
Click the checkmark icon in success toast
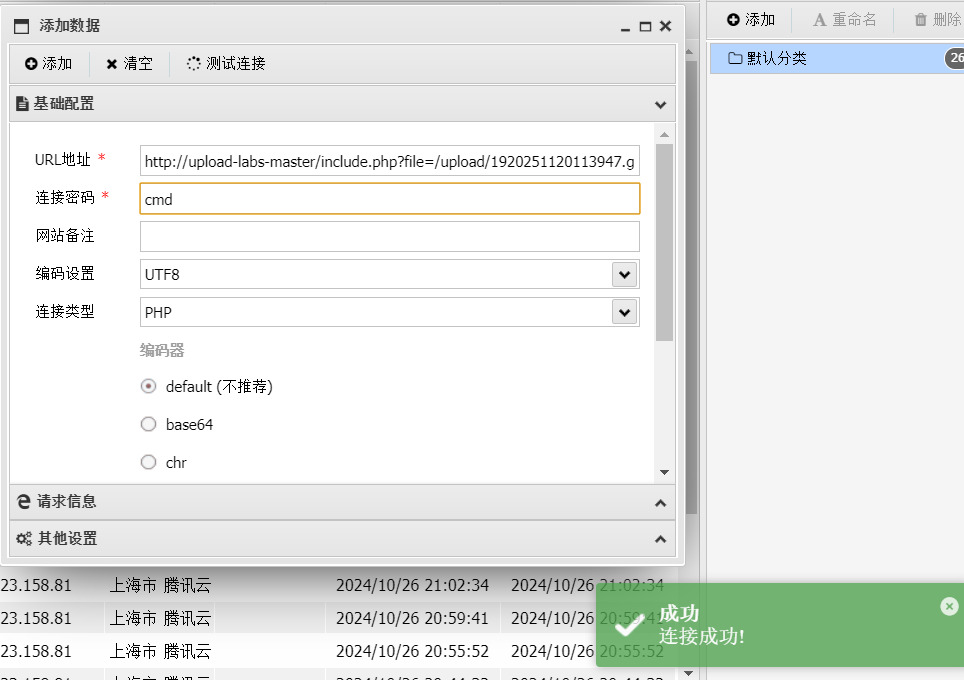click(630, 625)
